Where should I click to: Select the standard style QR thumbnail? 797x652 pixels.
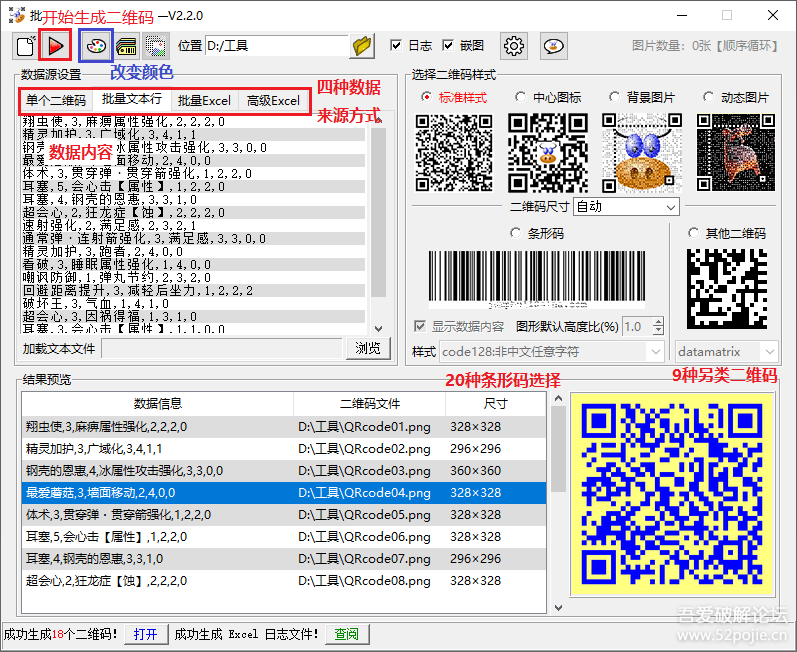[454, 152]
